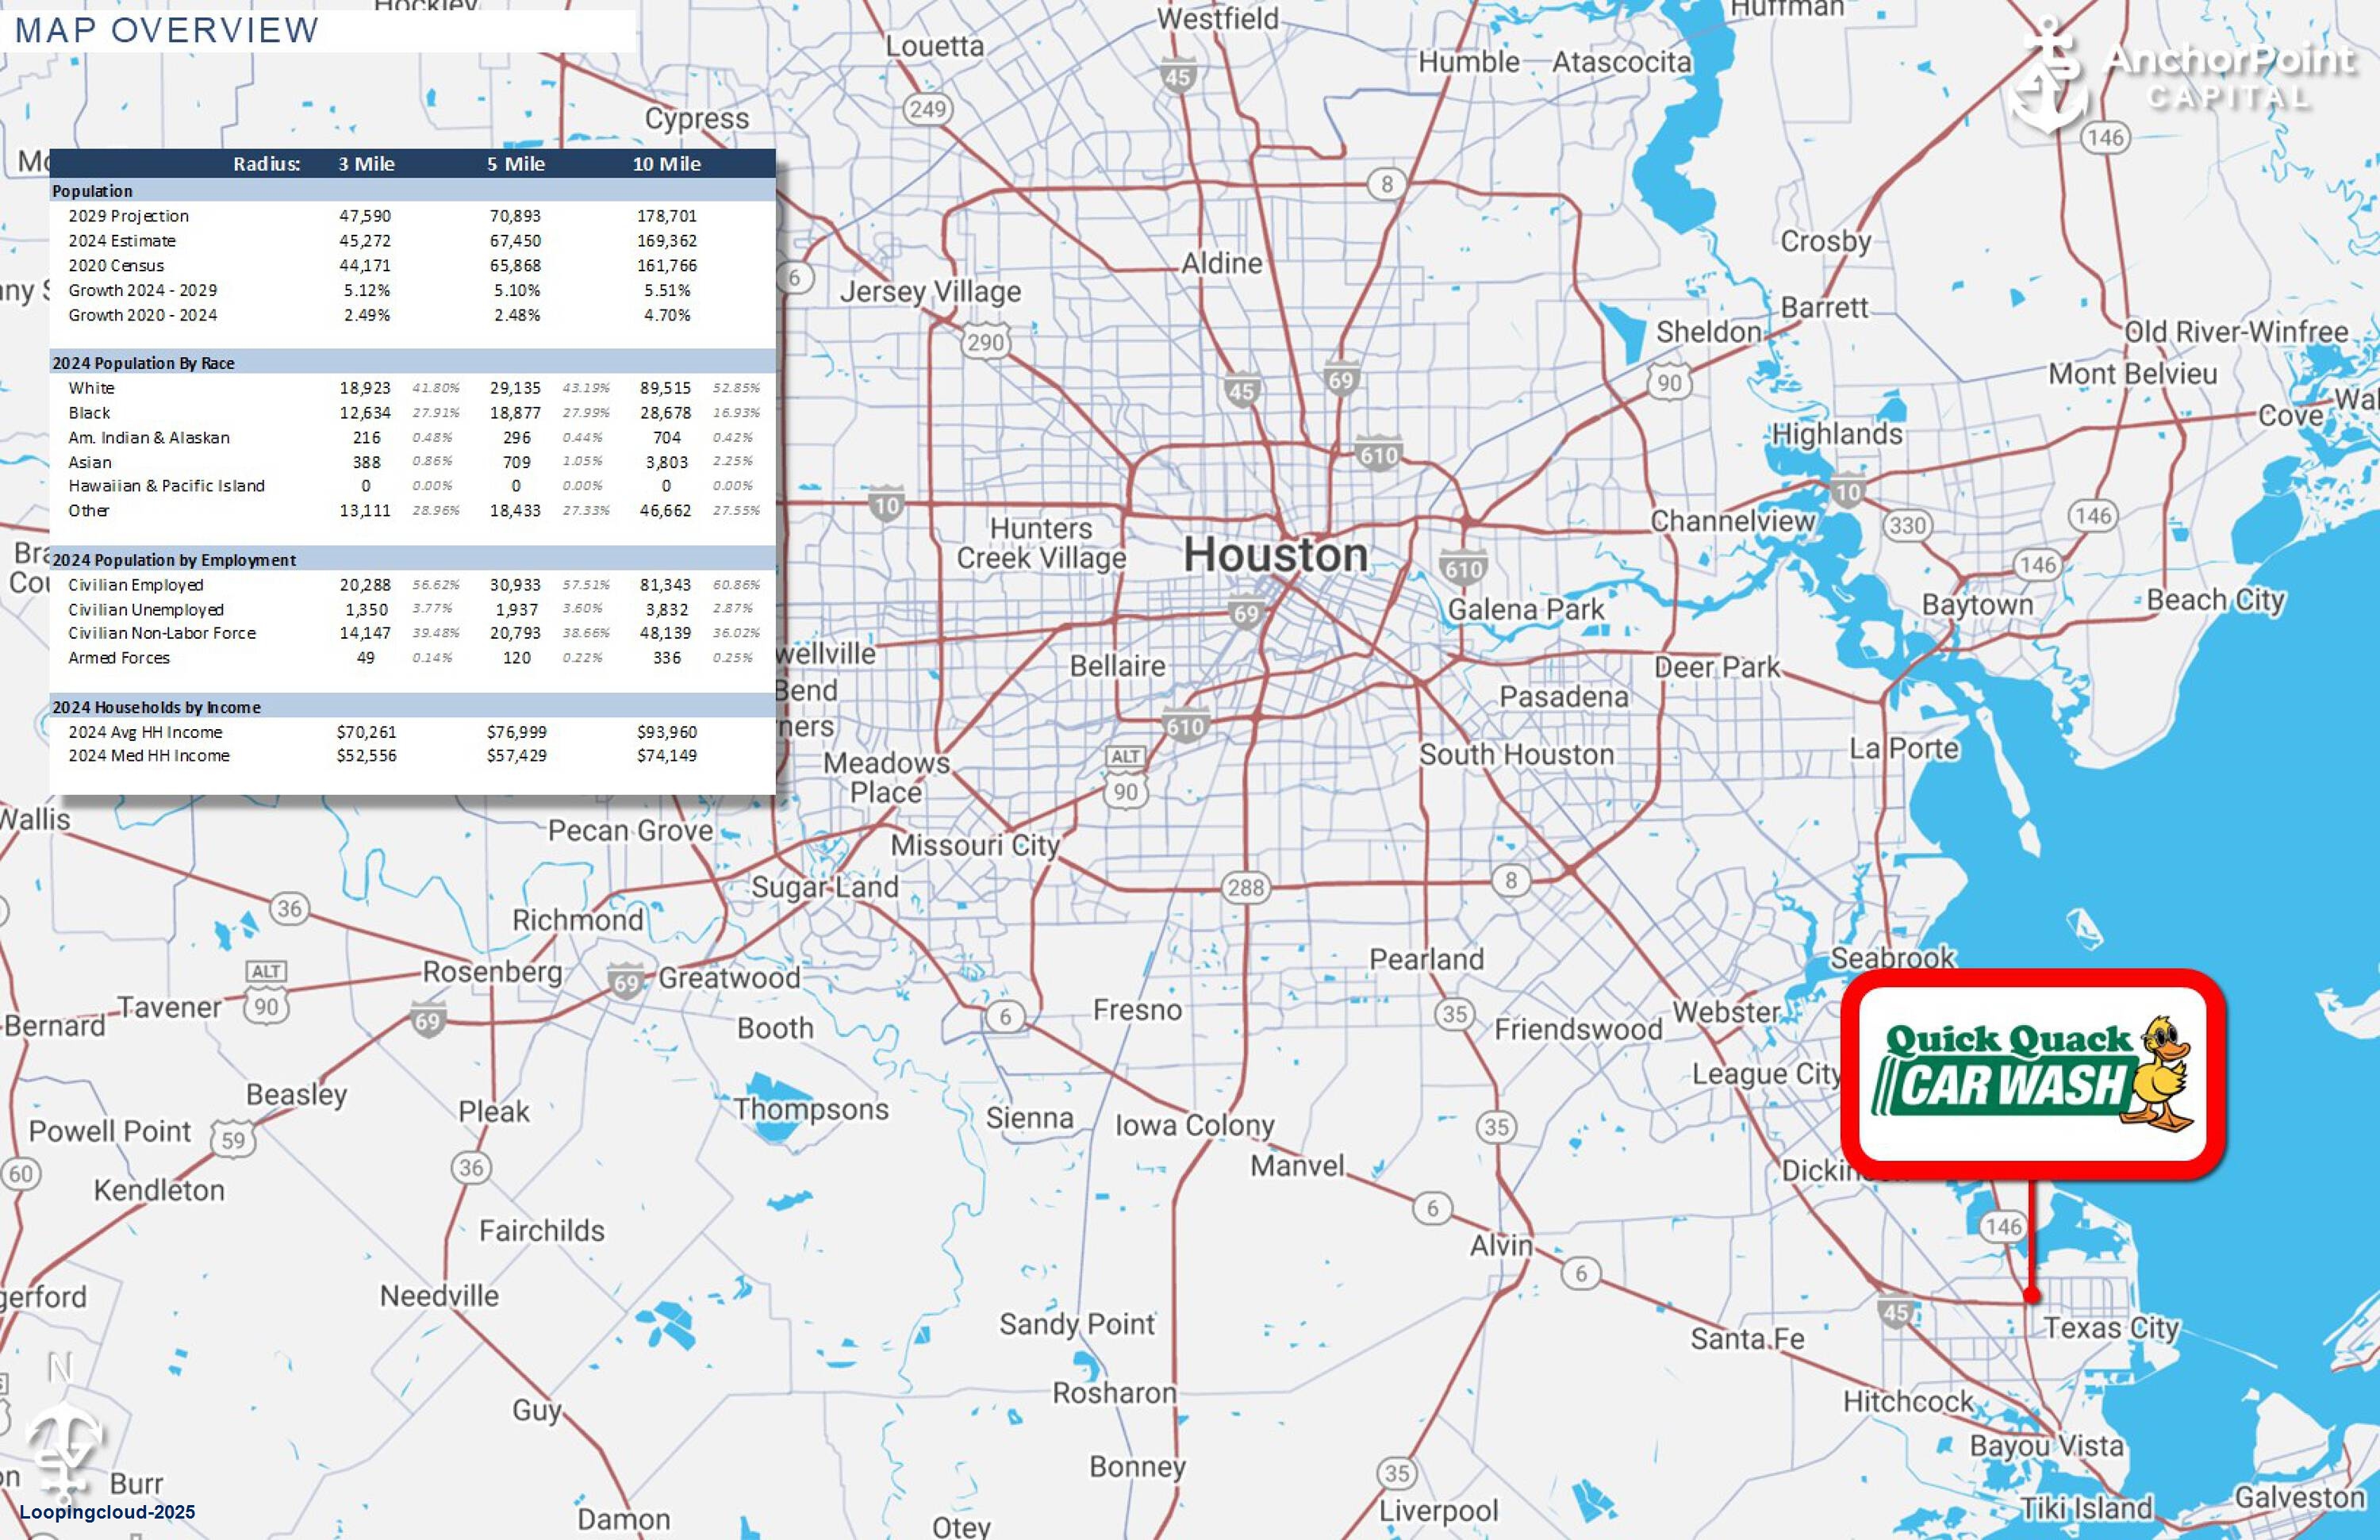Click the Highway 249 shield
The height and width of the screenshot is (1540, 2380).
[x=927, y=109]
